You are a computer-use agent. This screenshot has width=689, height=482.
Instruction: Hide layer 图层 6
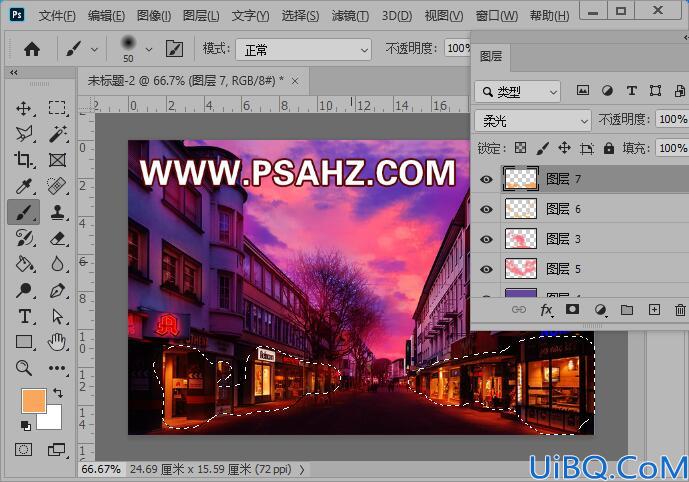click(x=486, y=209)
